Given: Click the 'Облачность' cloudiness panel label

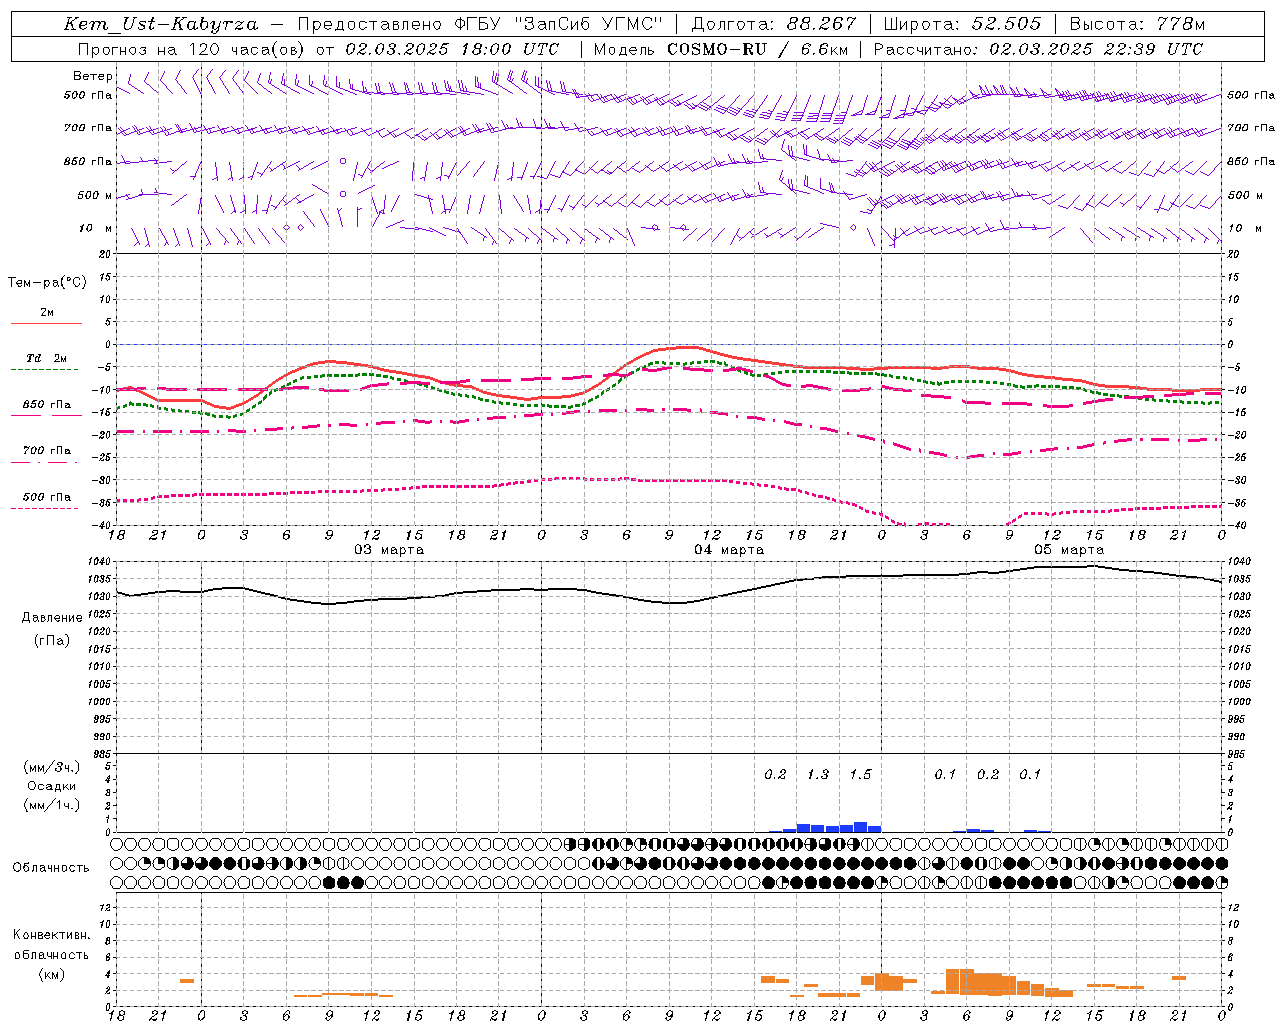Looking at the screenshot, I should pos(51,868).
